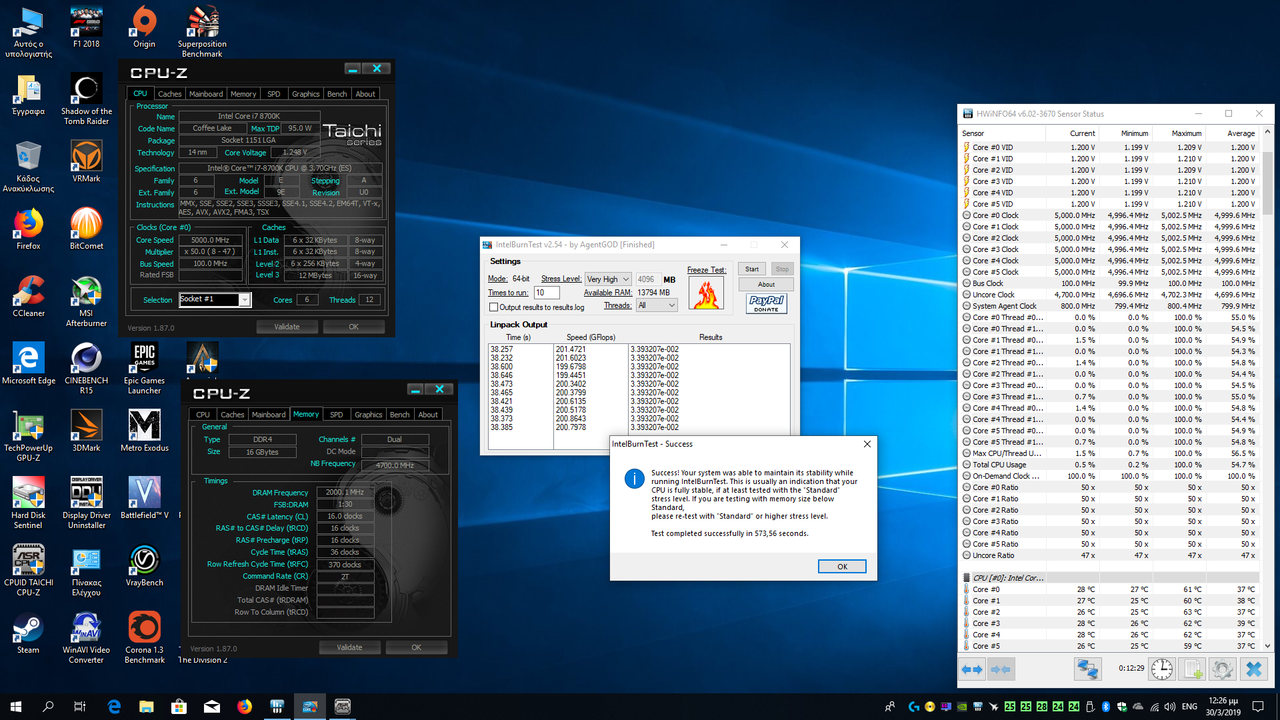Click OK in the lower CPU-Z Memory window
The image size is (1280, 720).
[416, 647]
